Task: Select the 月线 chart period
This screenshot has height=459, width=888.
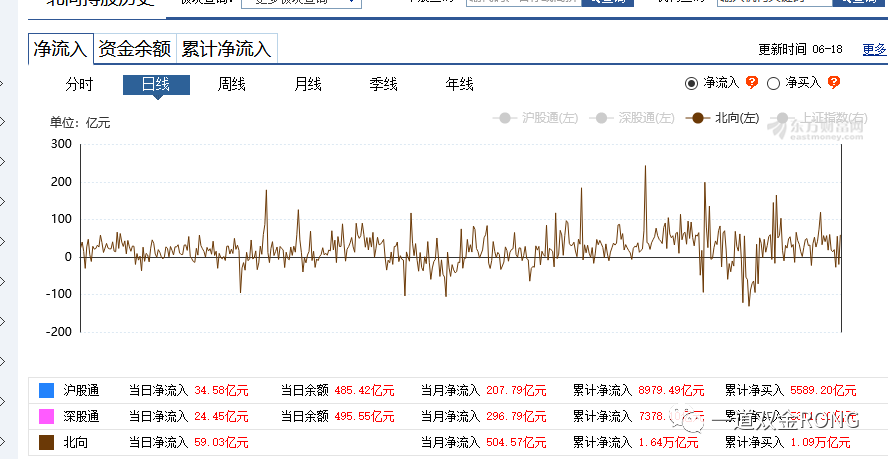Action: coord(308,85)
